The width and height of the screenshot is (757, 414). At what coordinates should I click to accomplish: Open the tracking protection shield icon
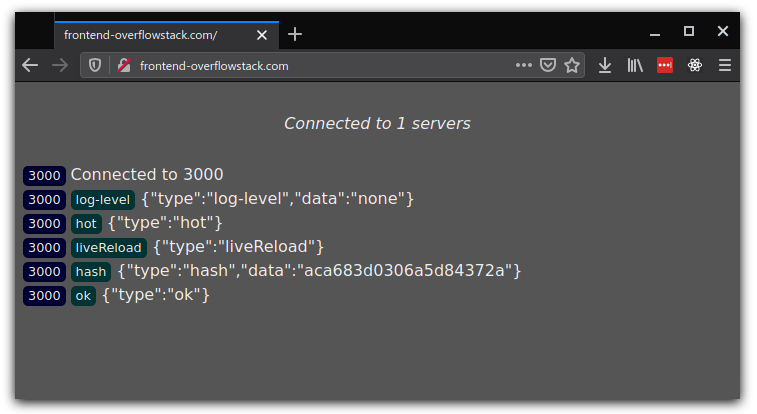pyautogui.click(x=96, y=65)
